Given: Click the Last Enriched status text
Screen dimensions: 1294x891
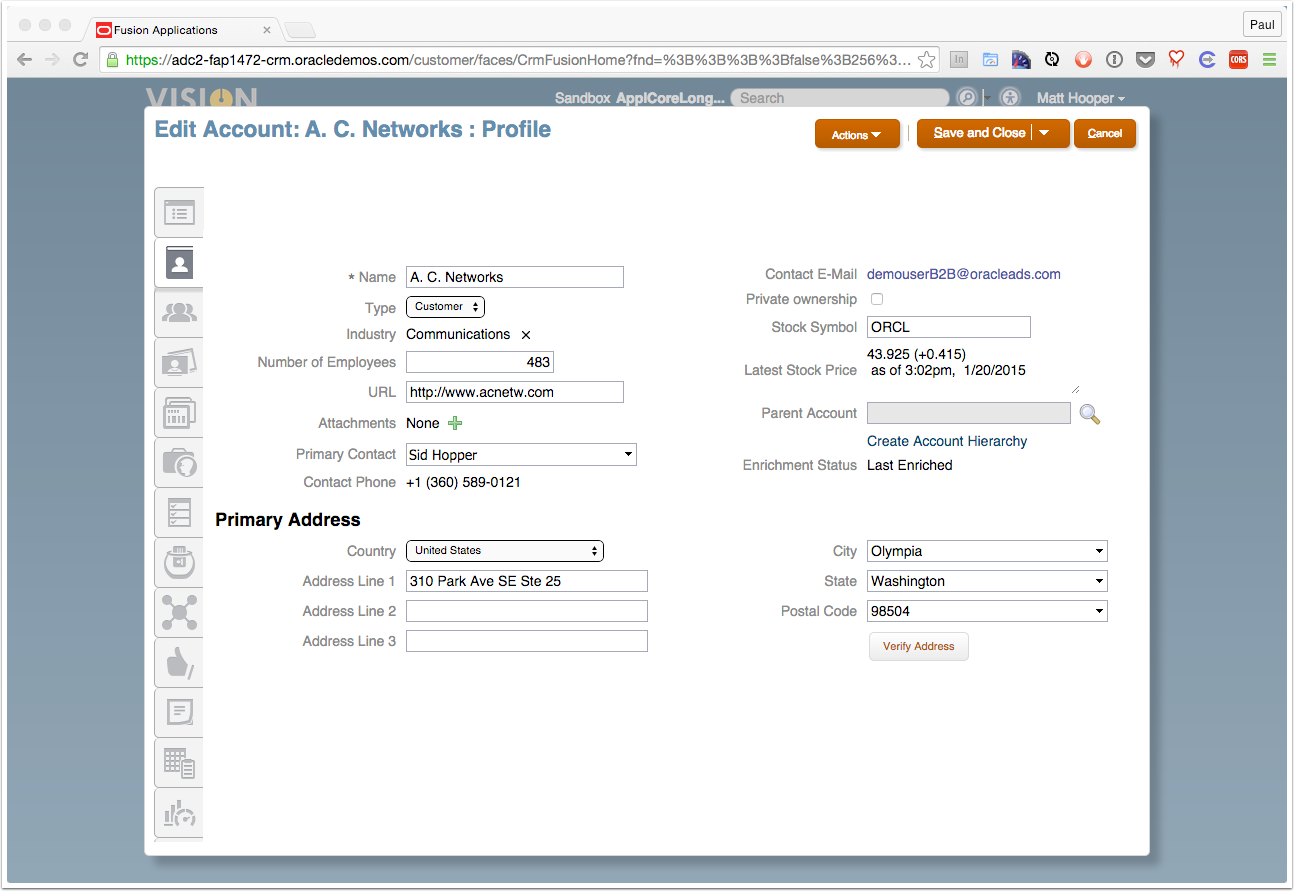Looking at the screenshot, I should (x=910, y=465).
